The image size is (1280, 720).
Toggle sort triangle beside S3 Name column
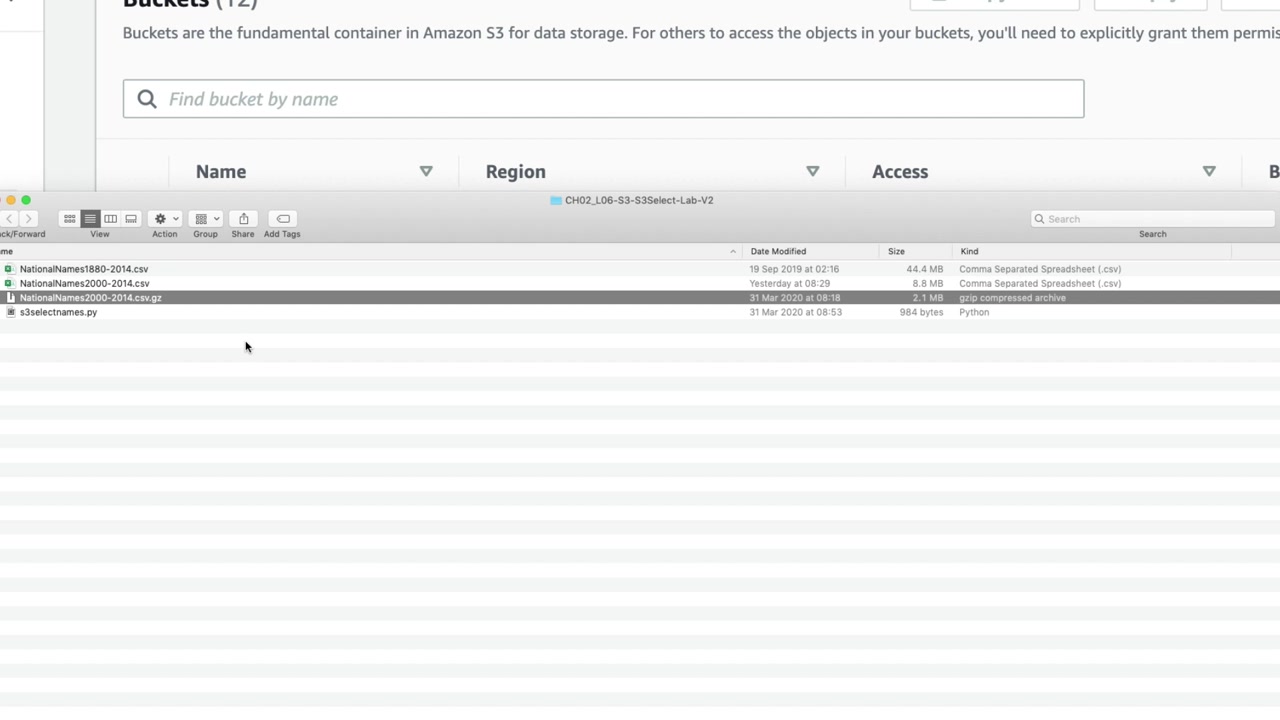pos(426,172)
